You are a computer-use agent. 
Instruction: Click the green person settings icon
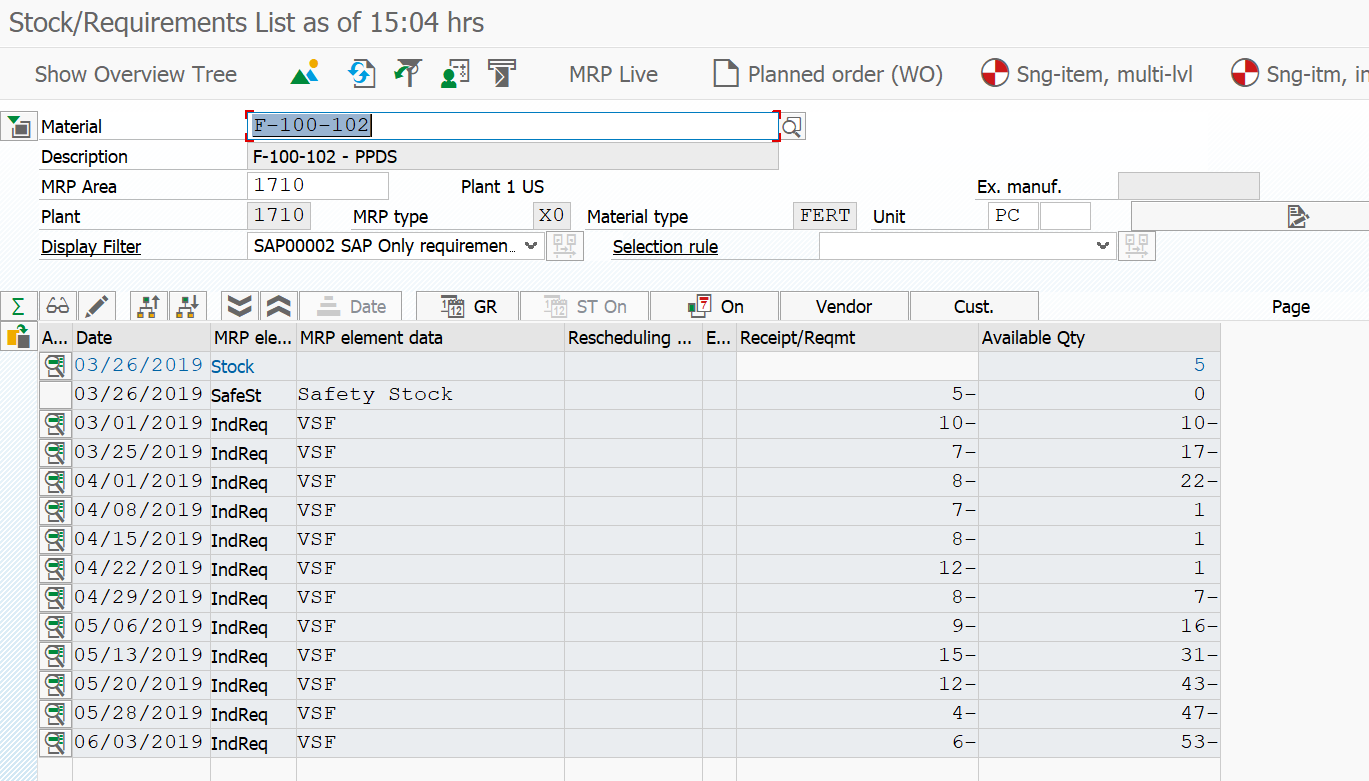[x=455, y=73]
